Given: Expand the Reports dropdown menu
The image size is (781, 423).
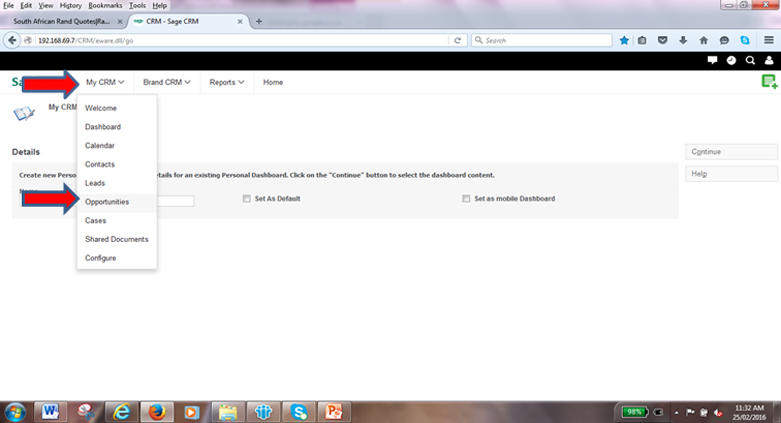Looking at the screenshot, I should click(x=227, y=82).
